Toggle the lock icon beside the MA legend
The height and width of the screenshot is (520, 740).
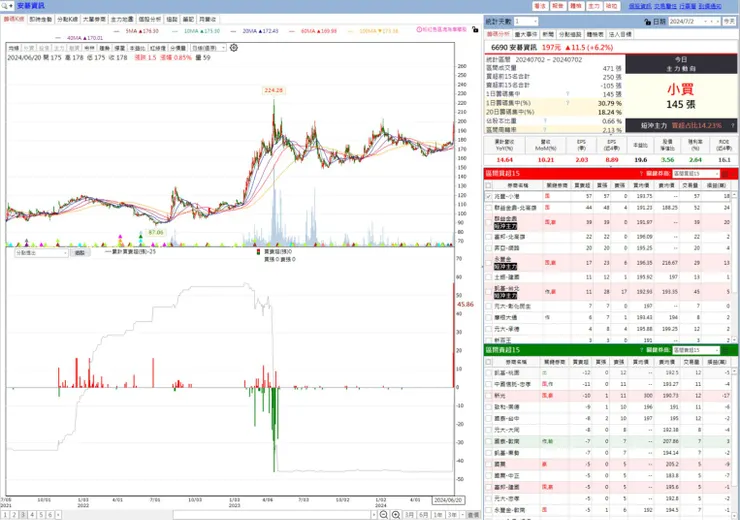[x=475, y=30]
